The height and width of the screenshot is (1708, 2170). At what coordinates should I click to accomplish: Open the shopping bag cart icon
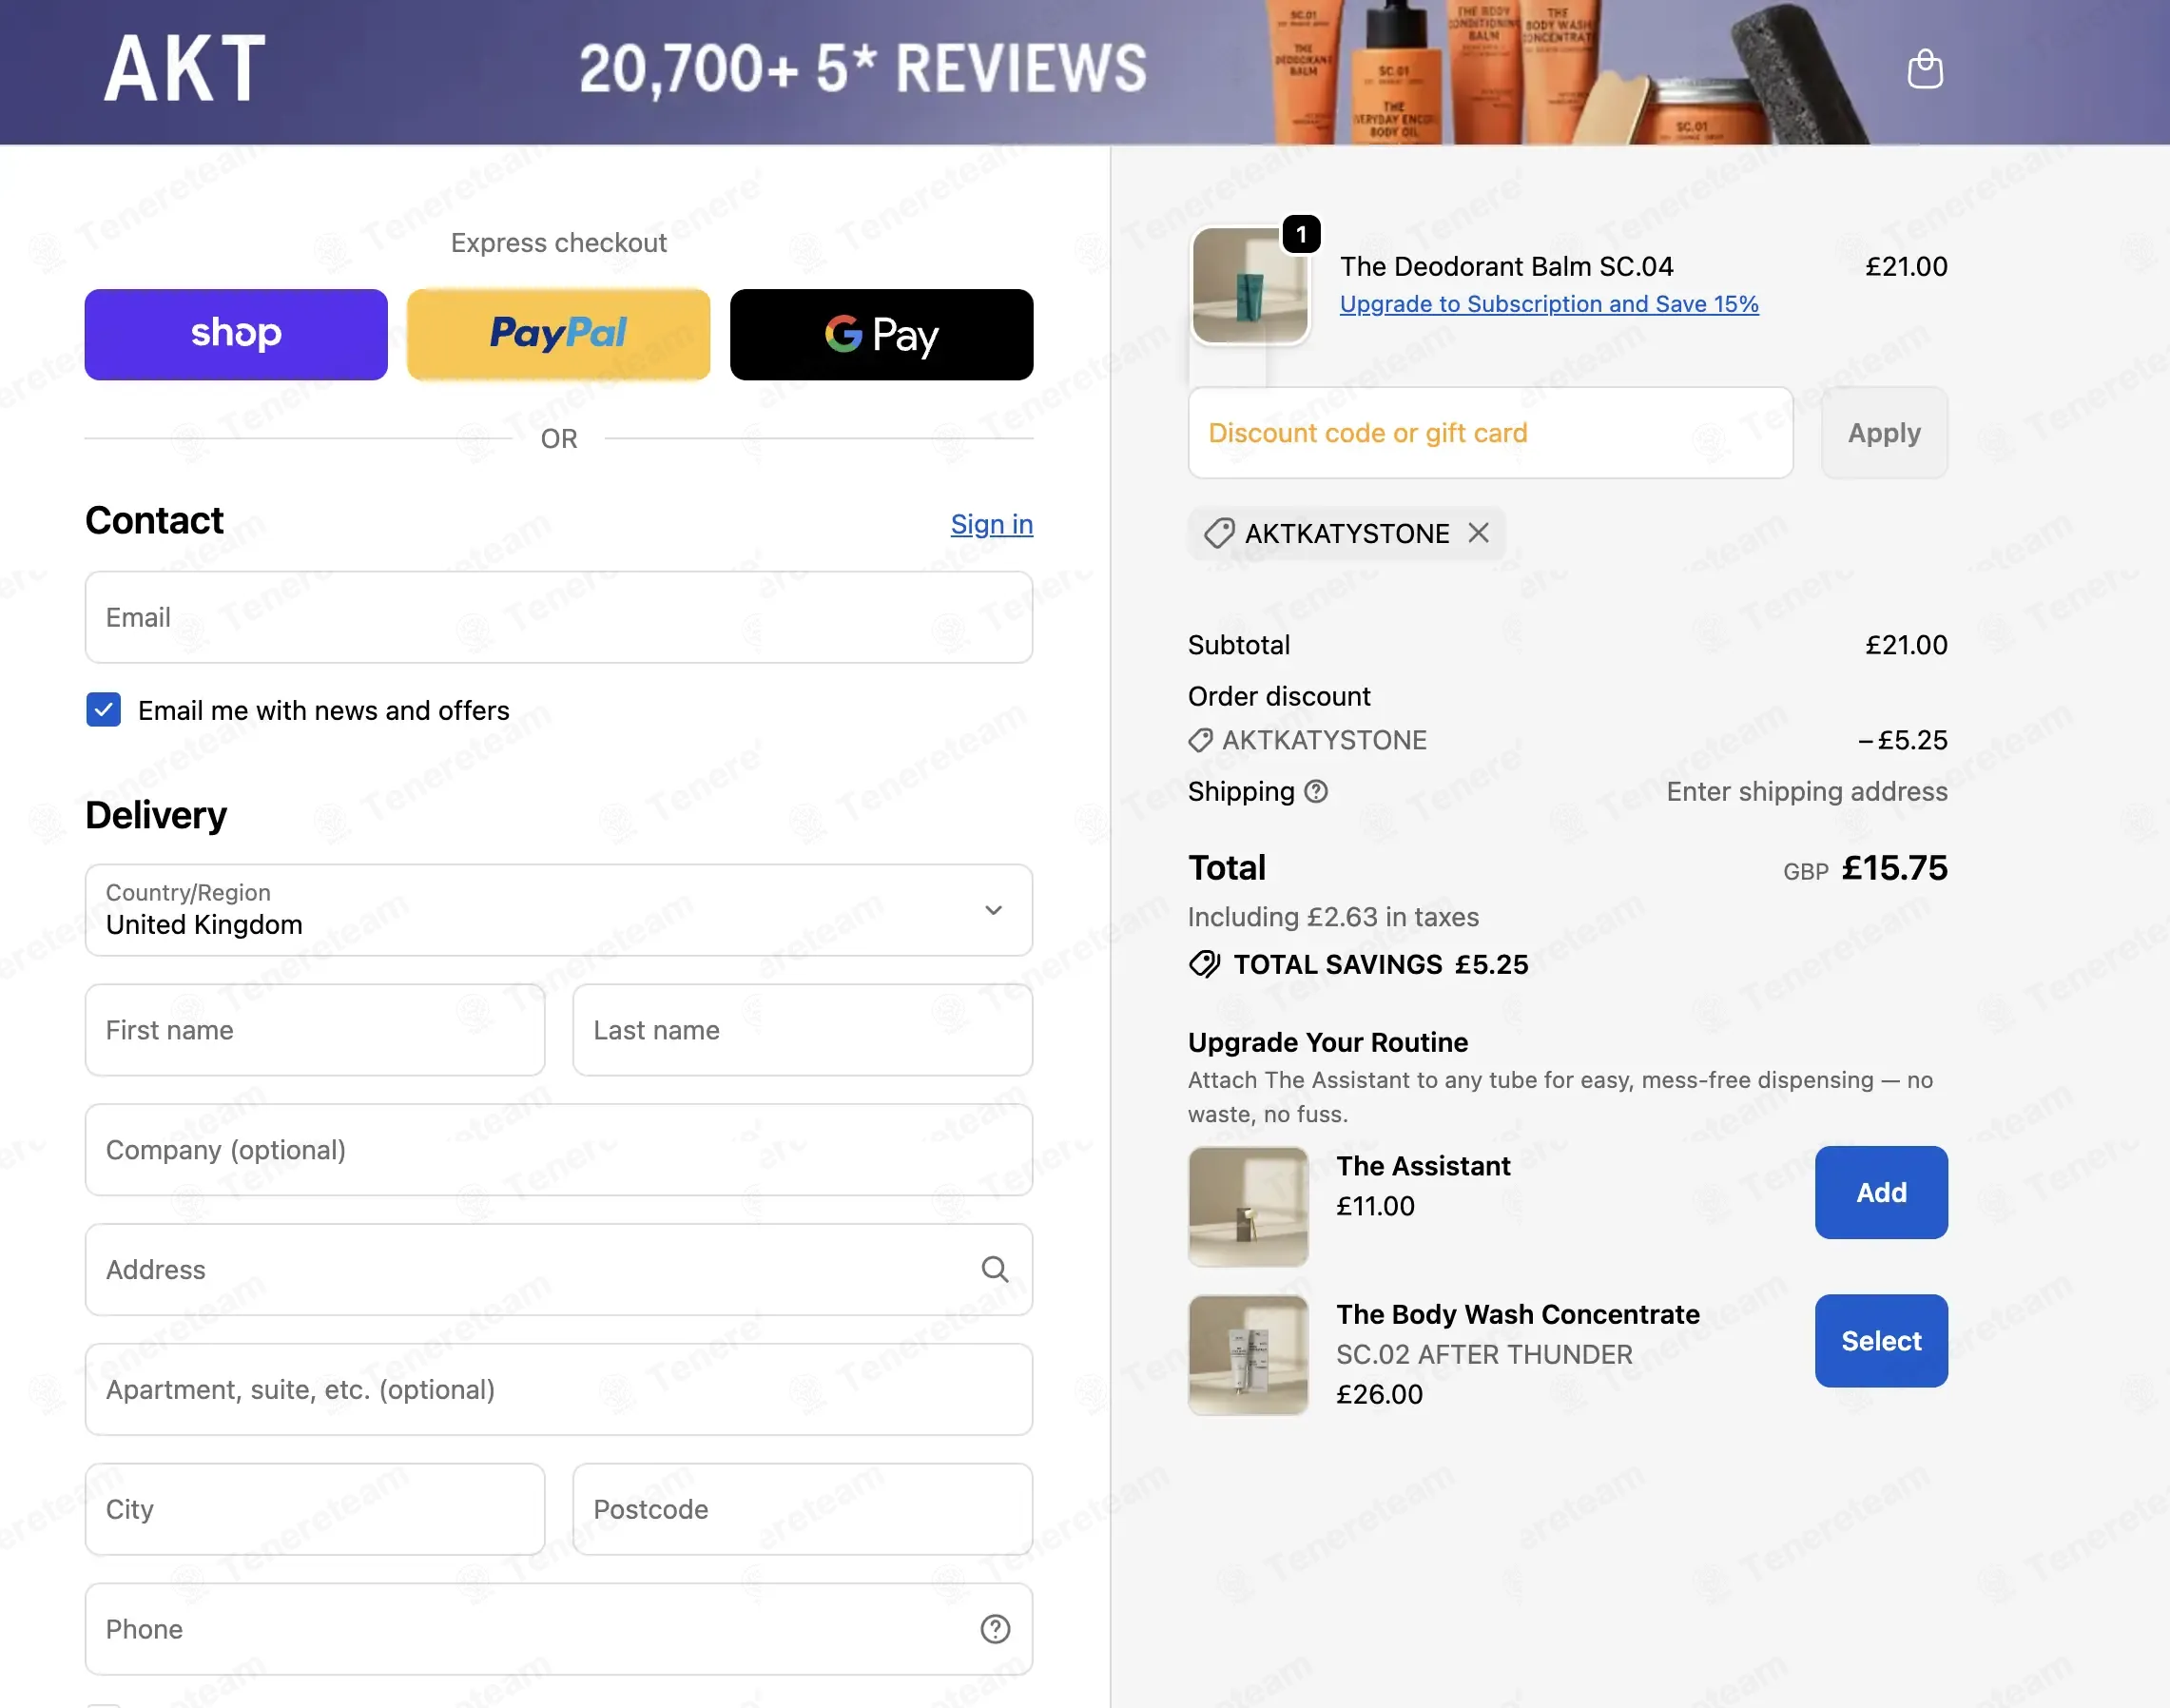(1924, 69)
